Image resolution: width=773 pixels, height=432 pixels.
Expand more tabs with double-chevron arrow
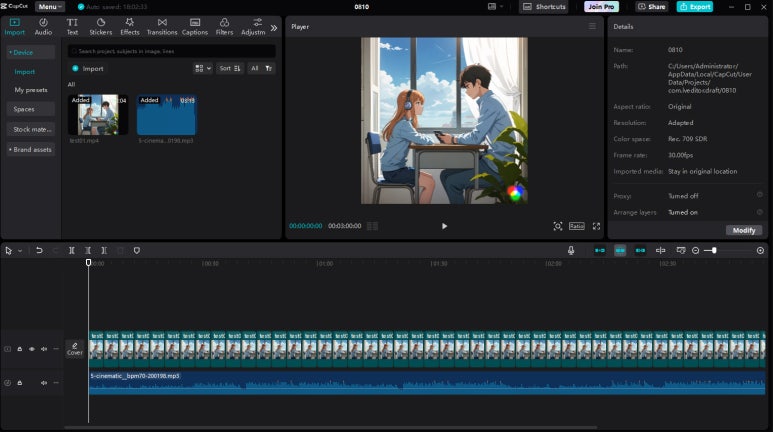click(274, 28)
